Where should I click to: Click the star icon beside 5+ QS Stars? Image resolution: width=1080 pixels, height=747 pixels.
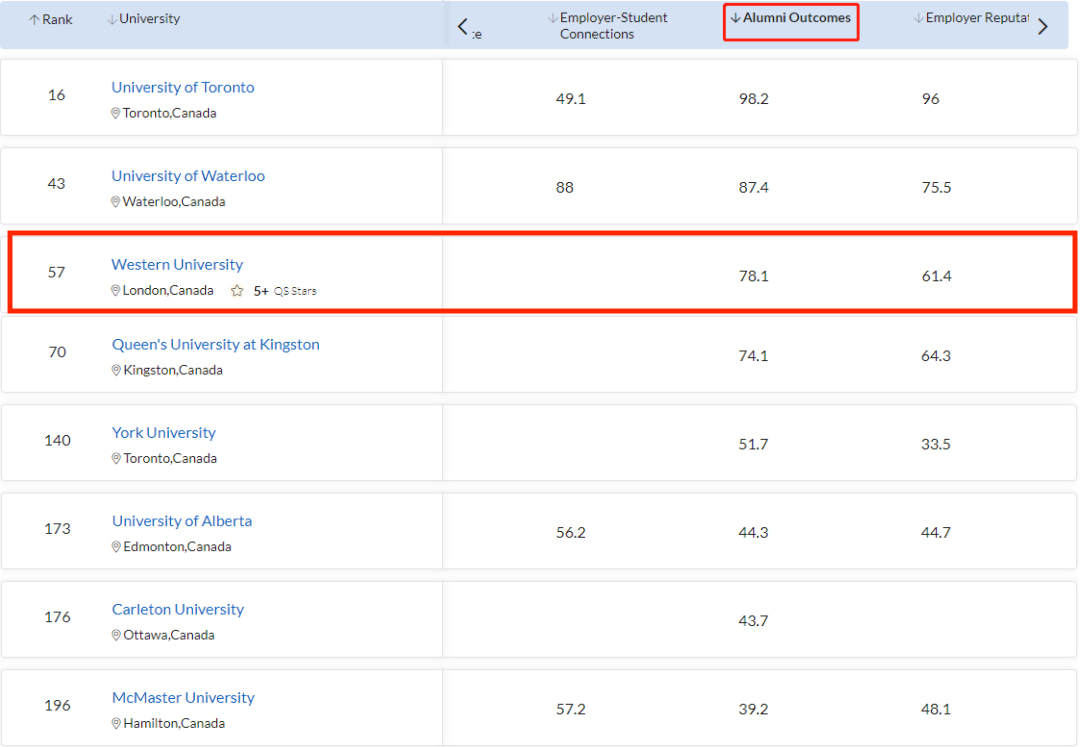point(237,291)
